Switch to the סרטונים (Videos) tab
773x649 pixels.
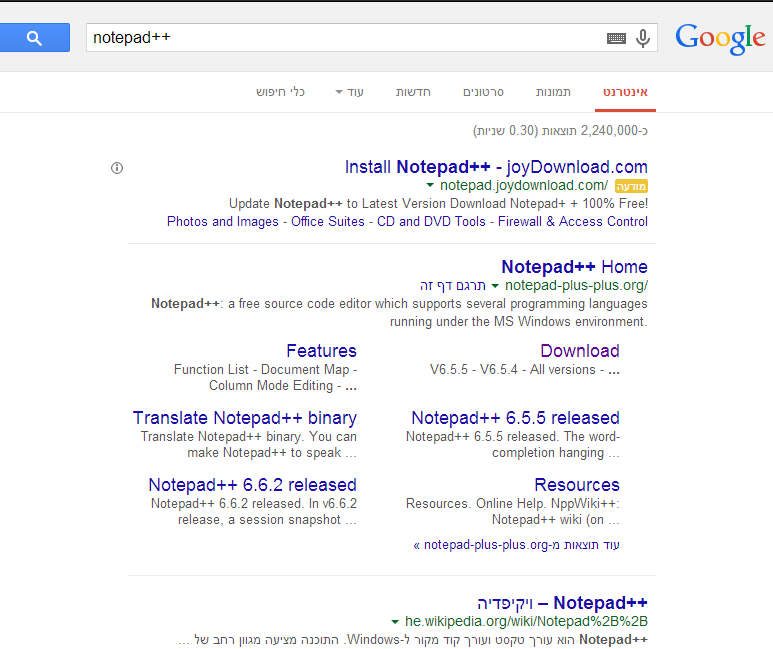(x=483, y=92)
